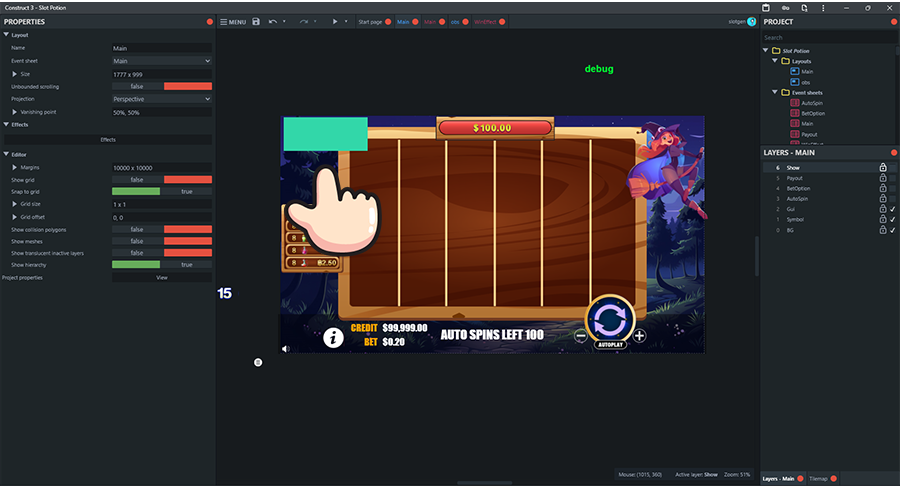Switch to the Start page tab
The width and height of the screenshot is (900, 488).
coord(370,22)
